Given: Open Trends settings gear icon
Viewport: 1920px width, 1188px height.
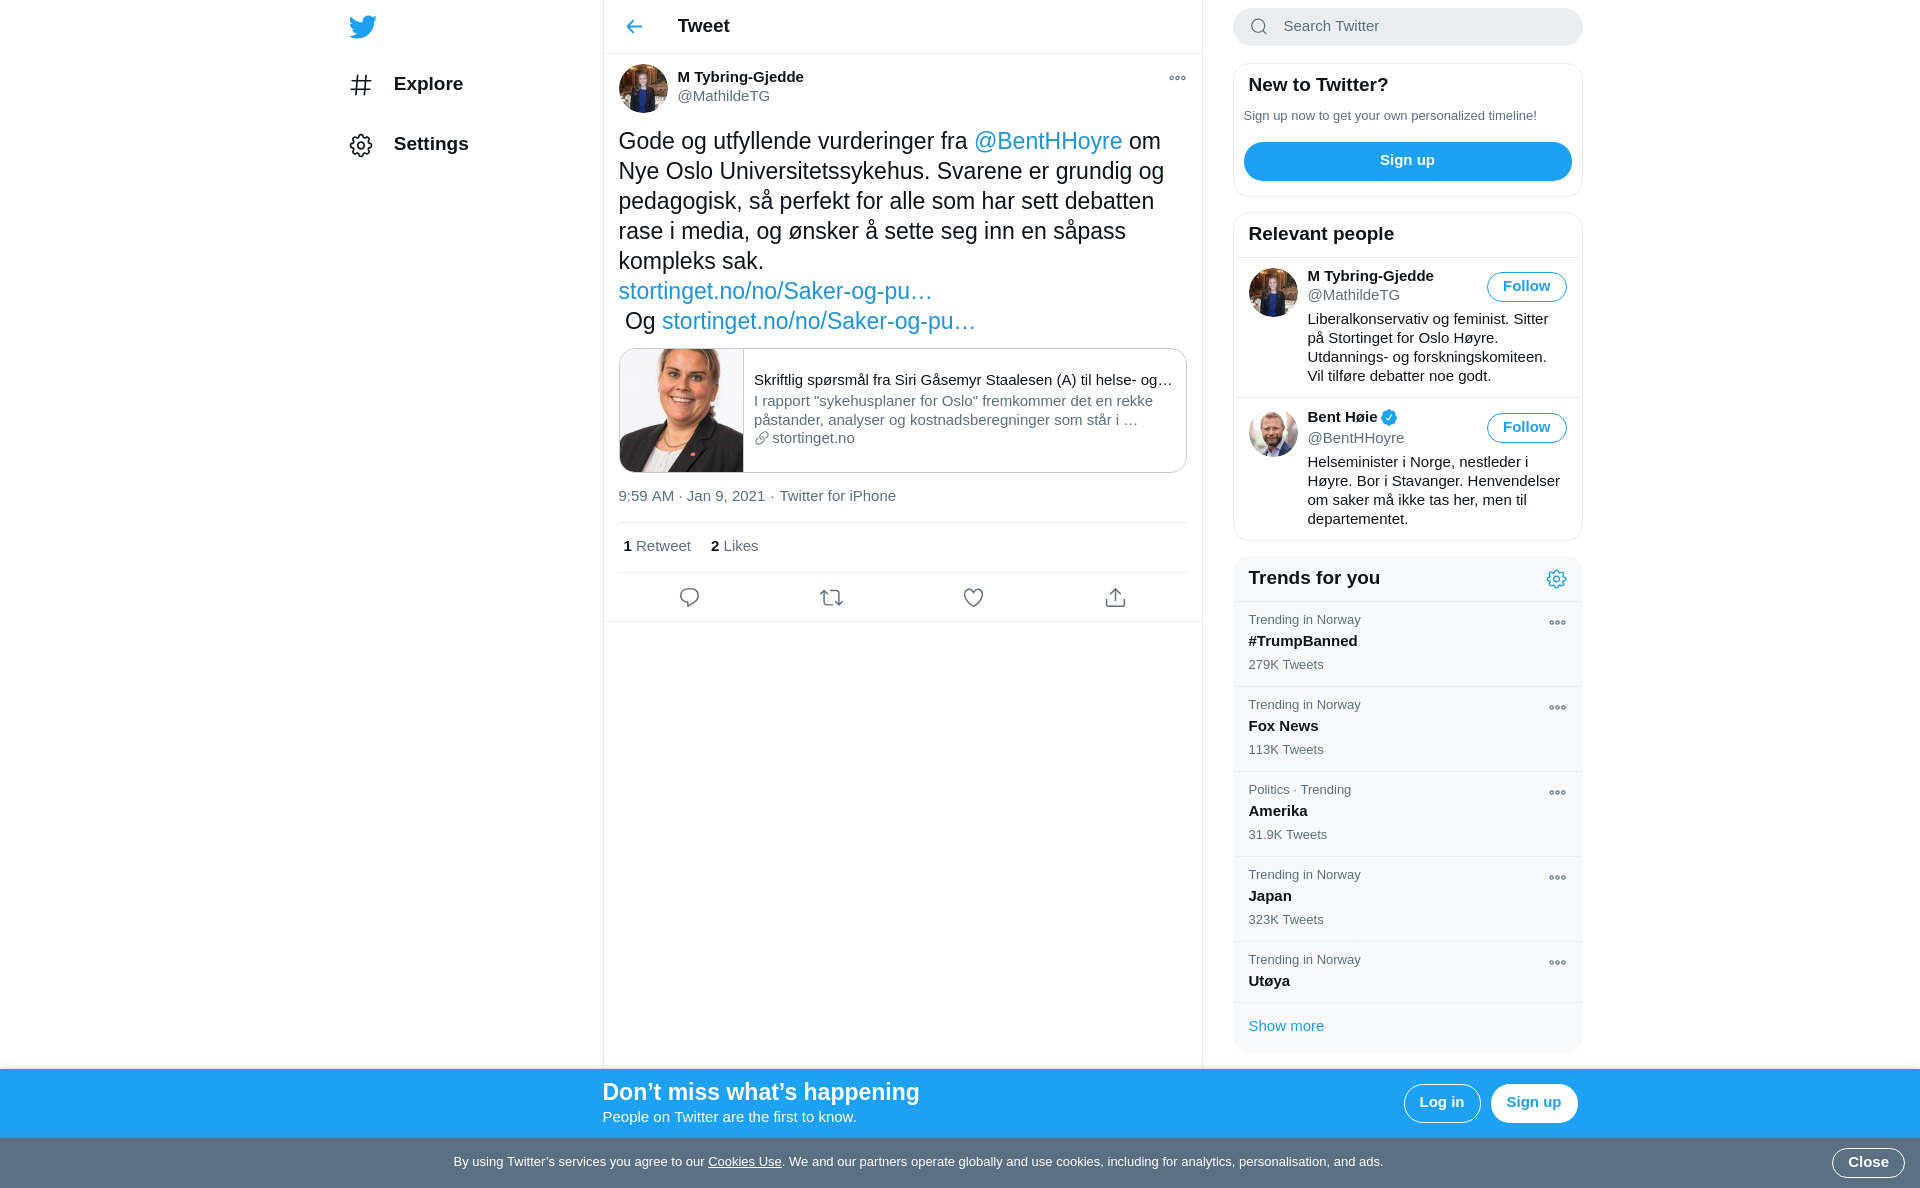Looking at the screenshot, I should tap(1556, 579).
